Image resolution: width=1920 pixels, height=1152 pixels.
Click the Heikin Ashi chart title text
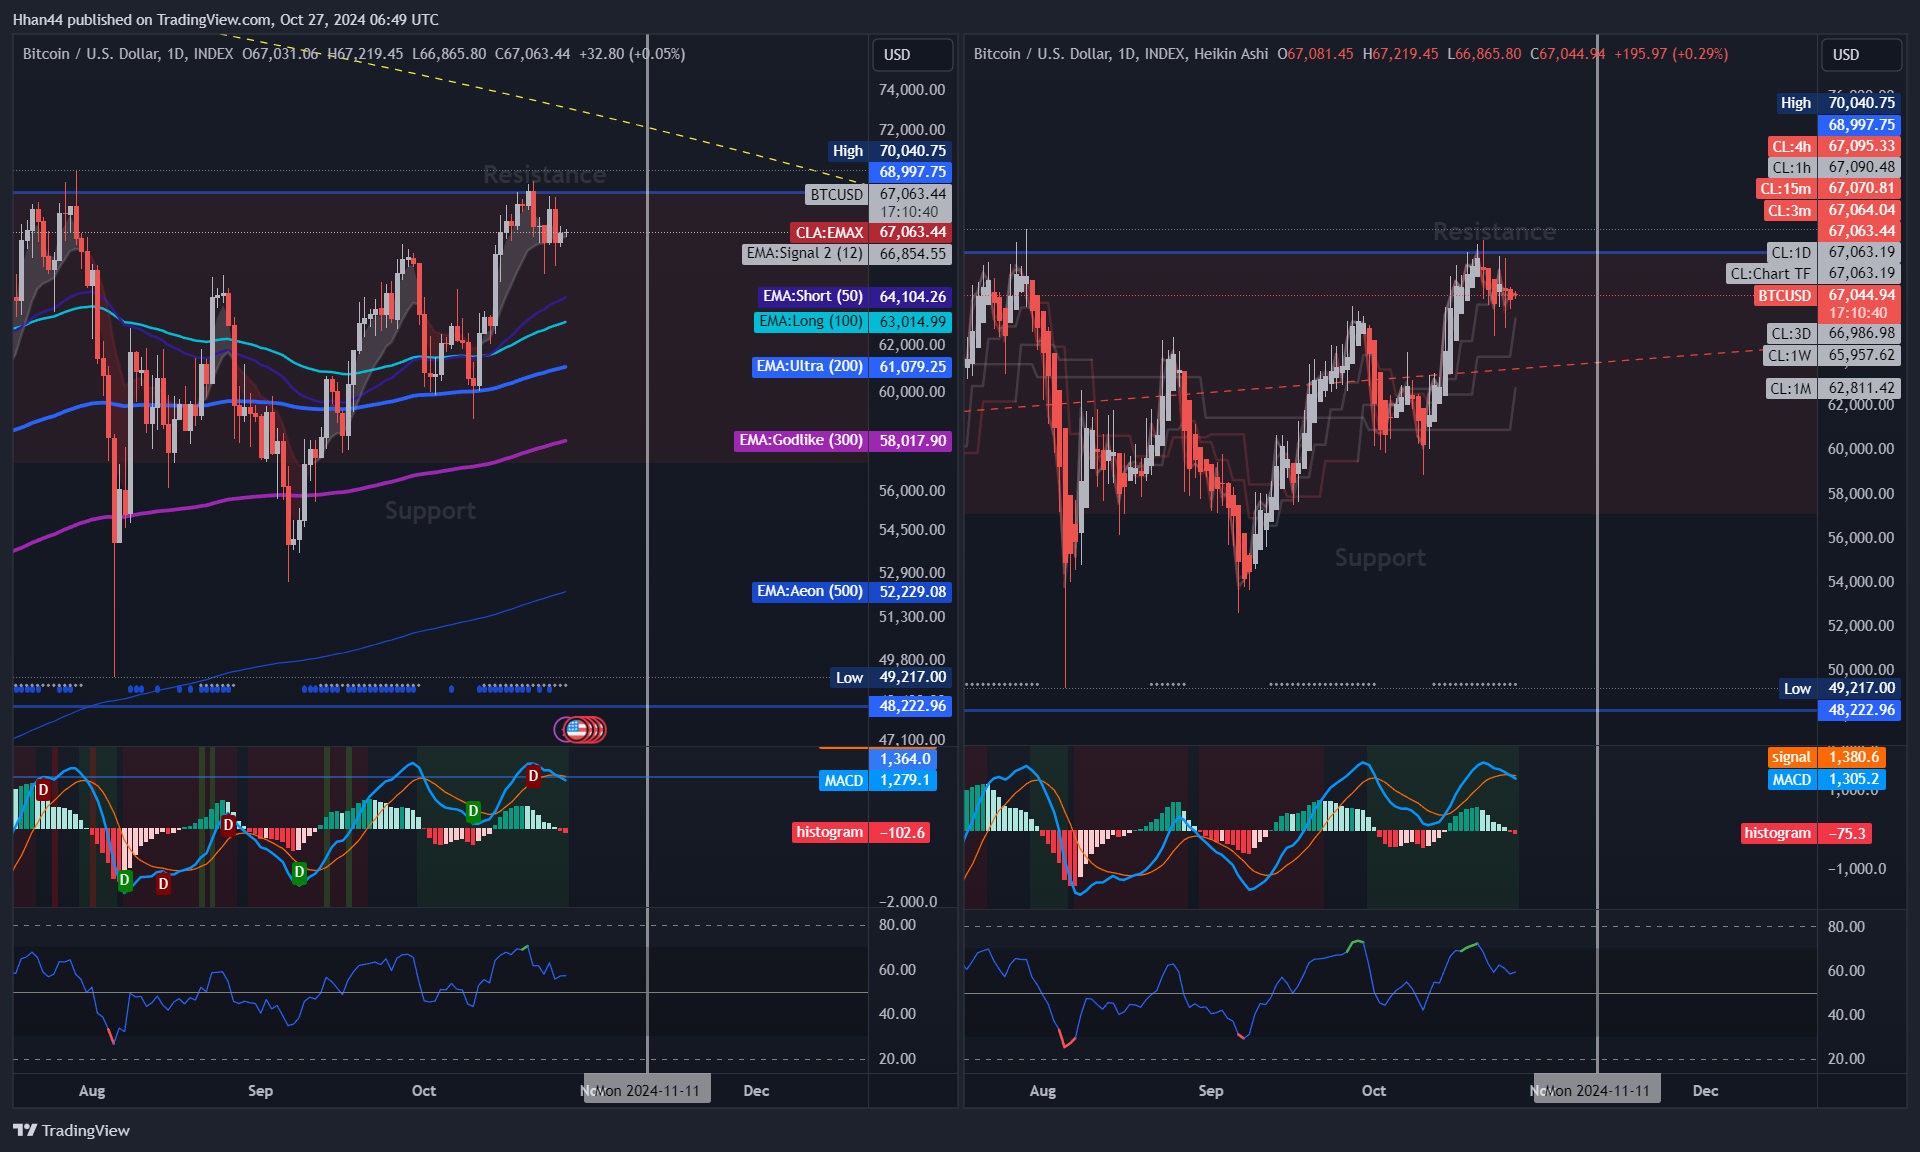pos(1121,54)
